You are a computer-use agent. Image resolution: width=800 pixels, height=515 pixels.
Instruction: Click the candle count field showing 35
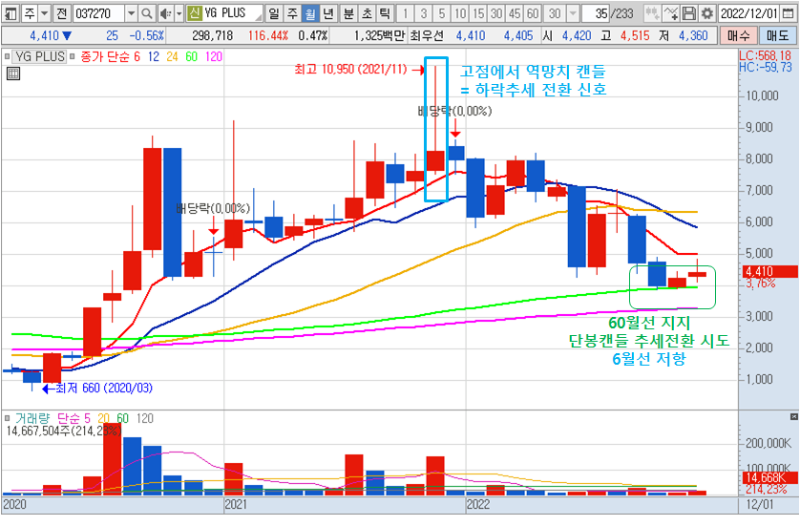[596, 13]
